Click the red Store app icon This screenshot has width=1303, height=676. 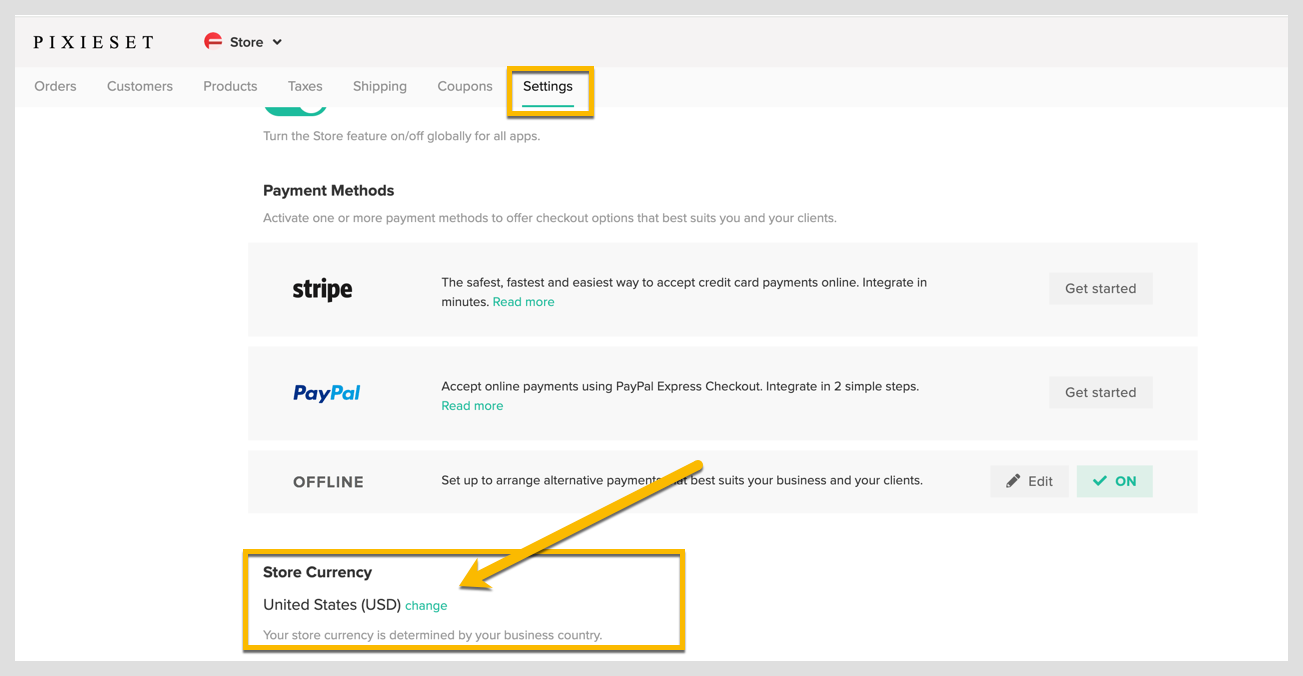213,41
